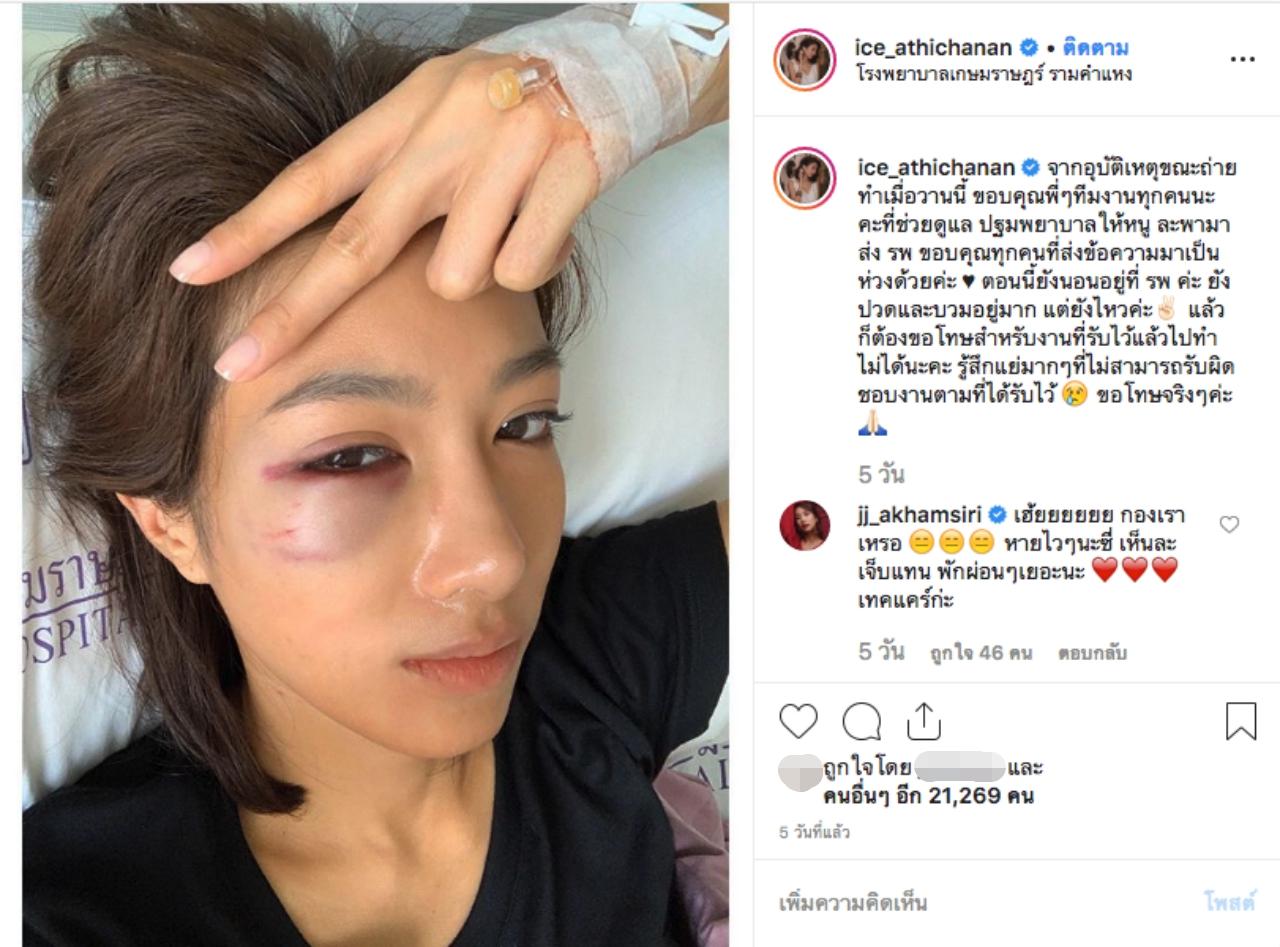Open jj_akhamsiri username link
The height and width of the screenshot is (947, 1280).
click(x=921, y=515)
